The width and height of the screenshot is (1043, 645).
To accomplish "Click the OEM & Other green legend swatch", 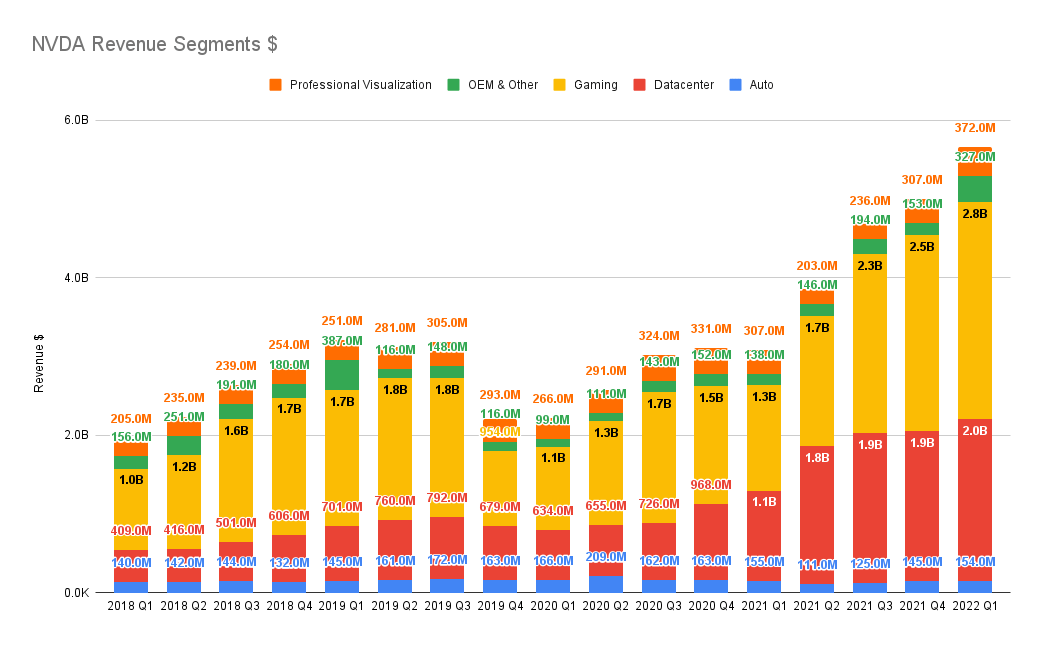I will click(454, 84).
